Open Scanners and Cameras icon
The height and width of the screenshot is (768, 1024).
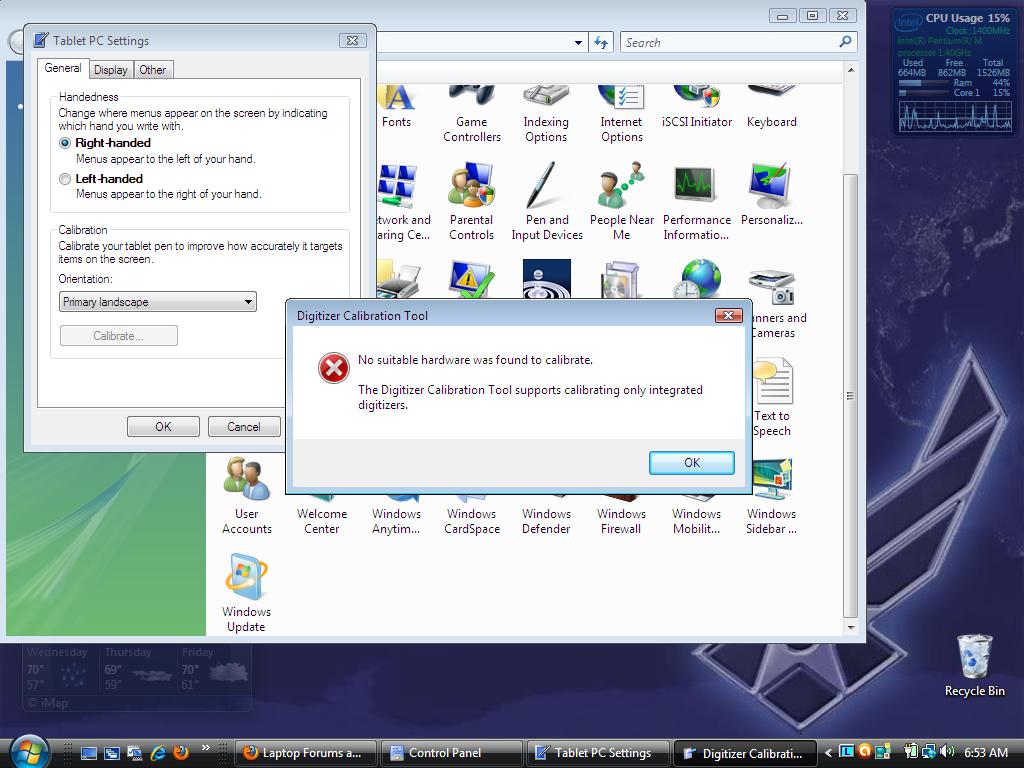pyautogui.click(x=778, y=304)
